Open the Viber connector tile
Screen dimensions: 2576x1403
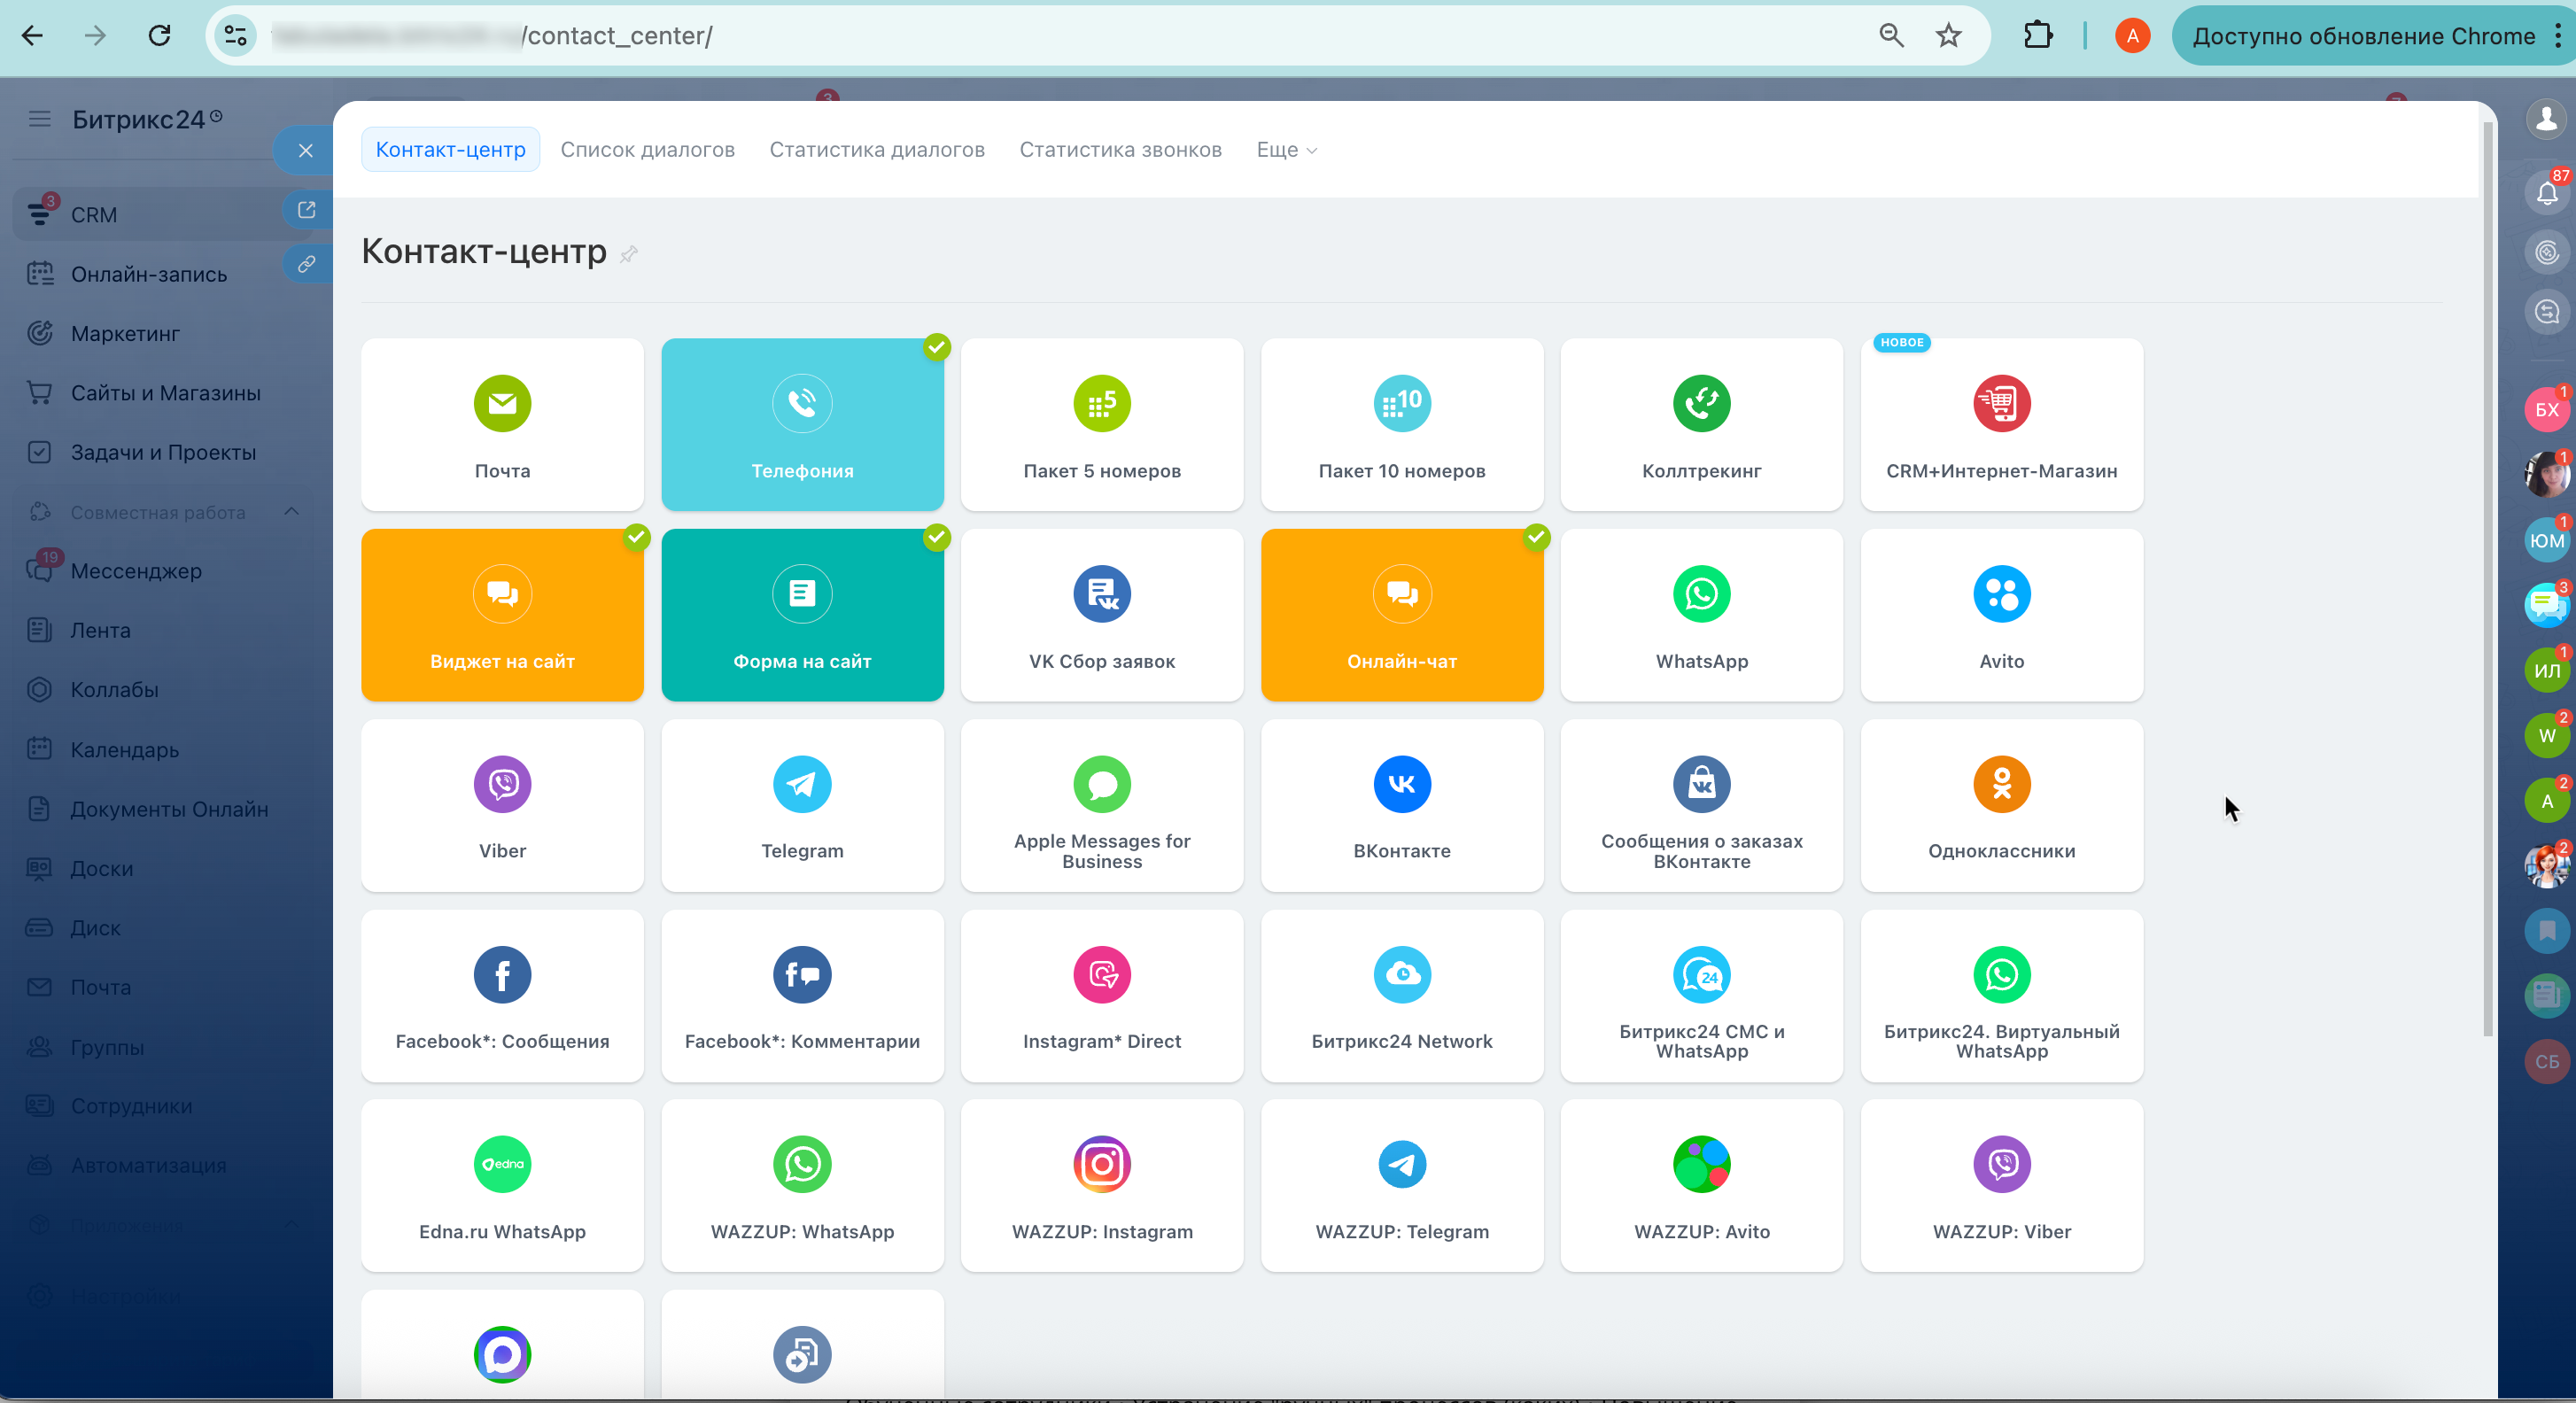pyautogui.click(x=502, y=805)
